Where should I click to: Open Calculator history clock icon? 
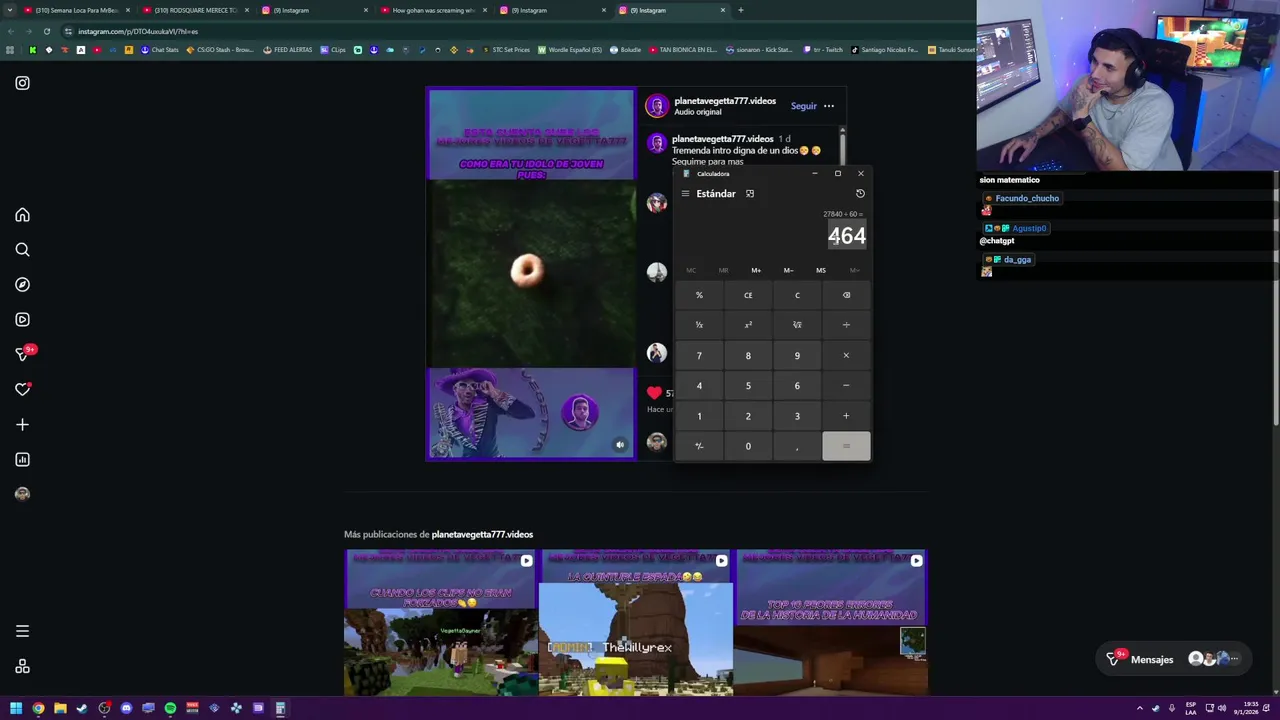click(x=860, y=194)
